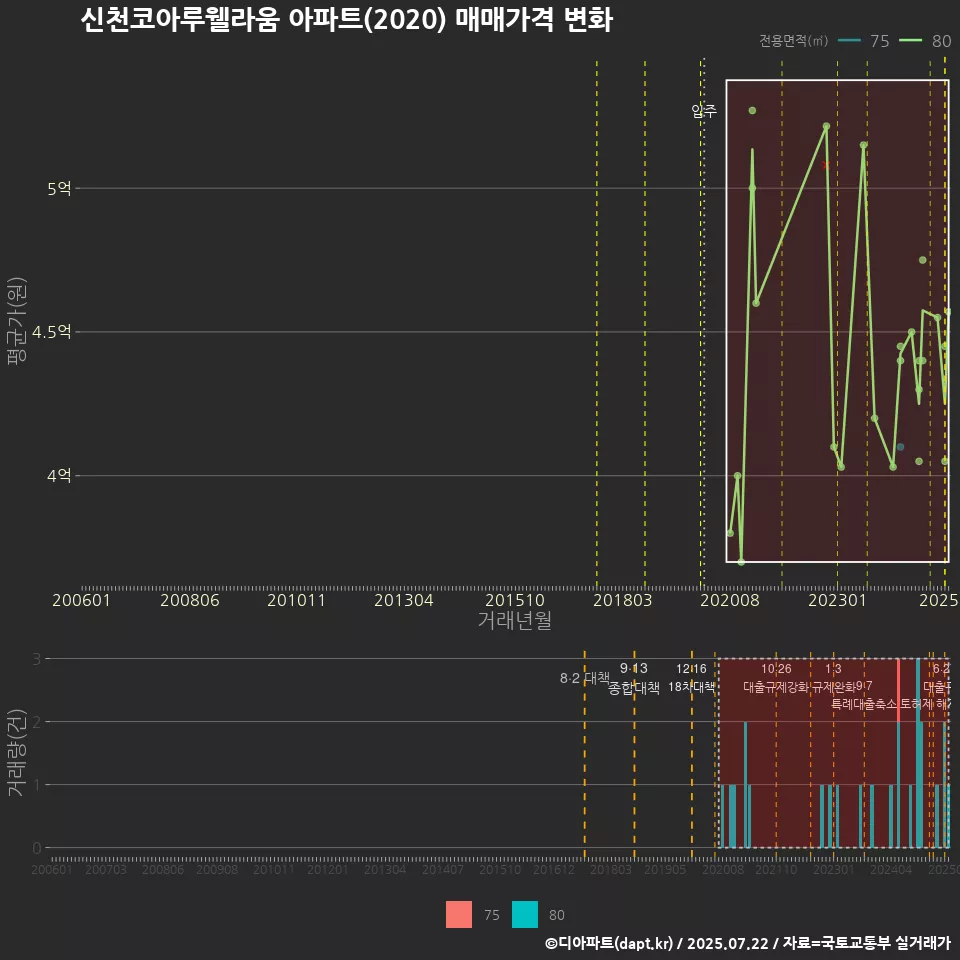Click the 200806 label on the price chart axis
The height and width of the screenshot is (960, 960).
190,600
